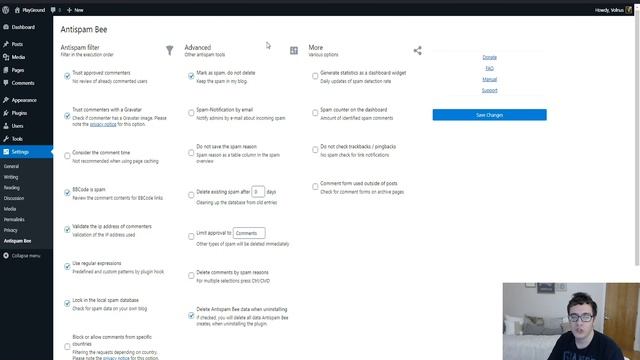Viewport: 640px width, 360px height.
Task: Enable Consider the comment time
Action: point(67,156)
